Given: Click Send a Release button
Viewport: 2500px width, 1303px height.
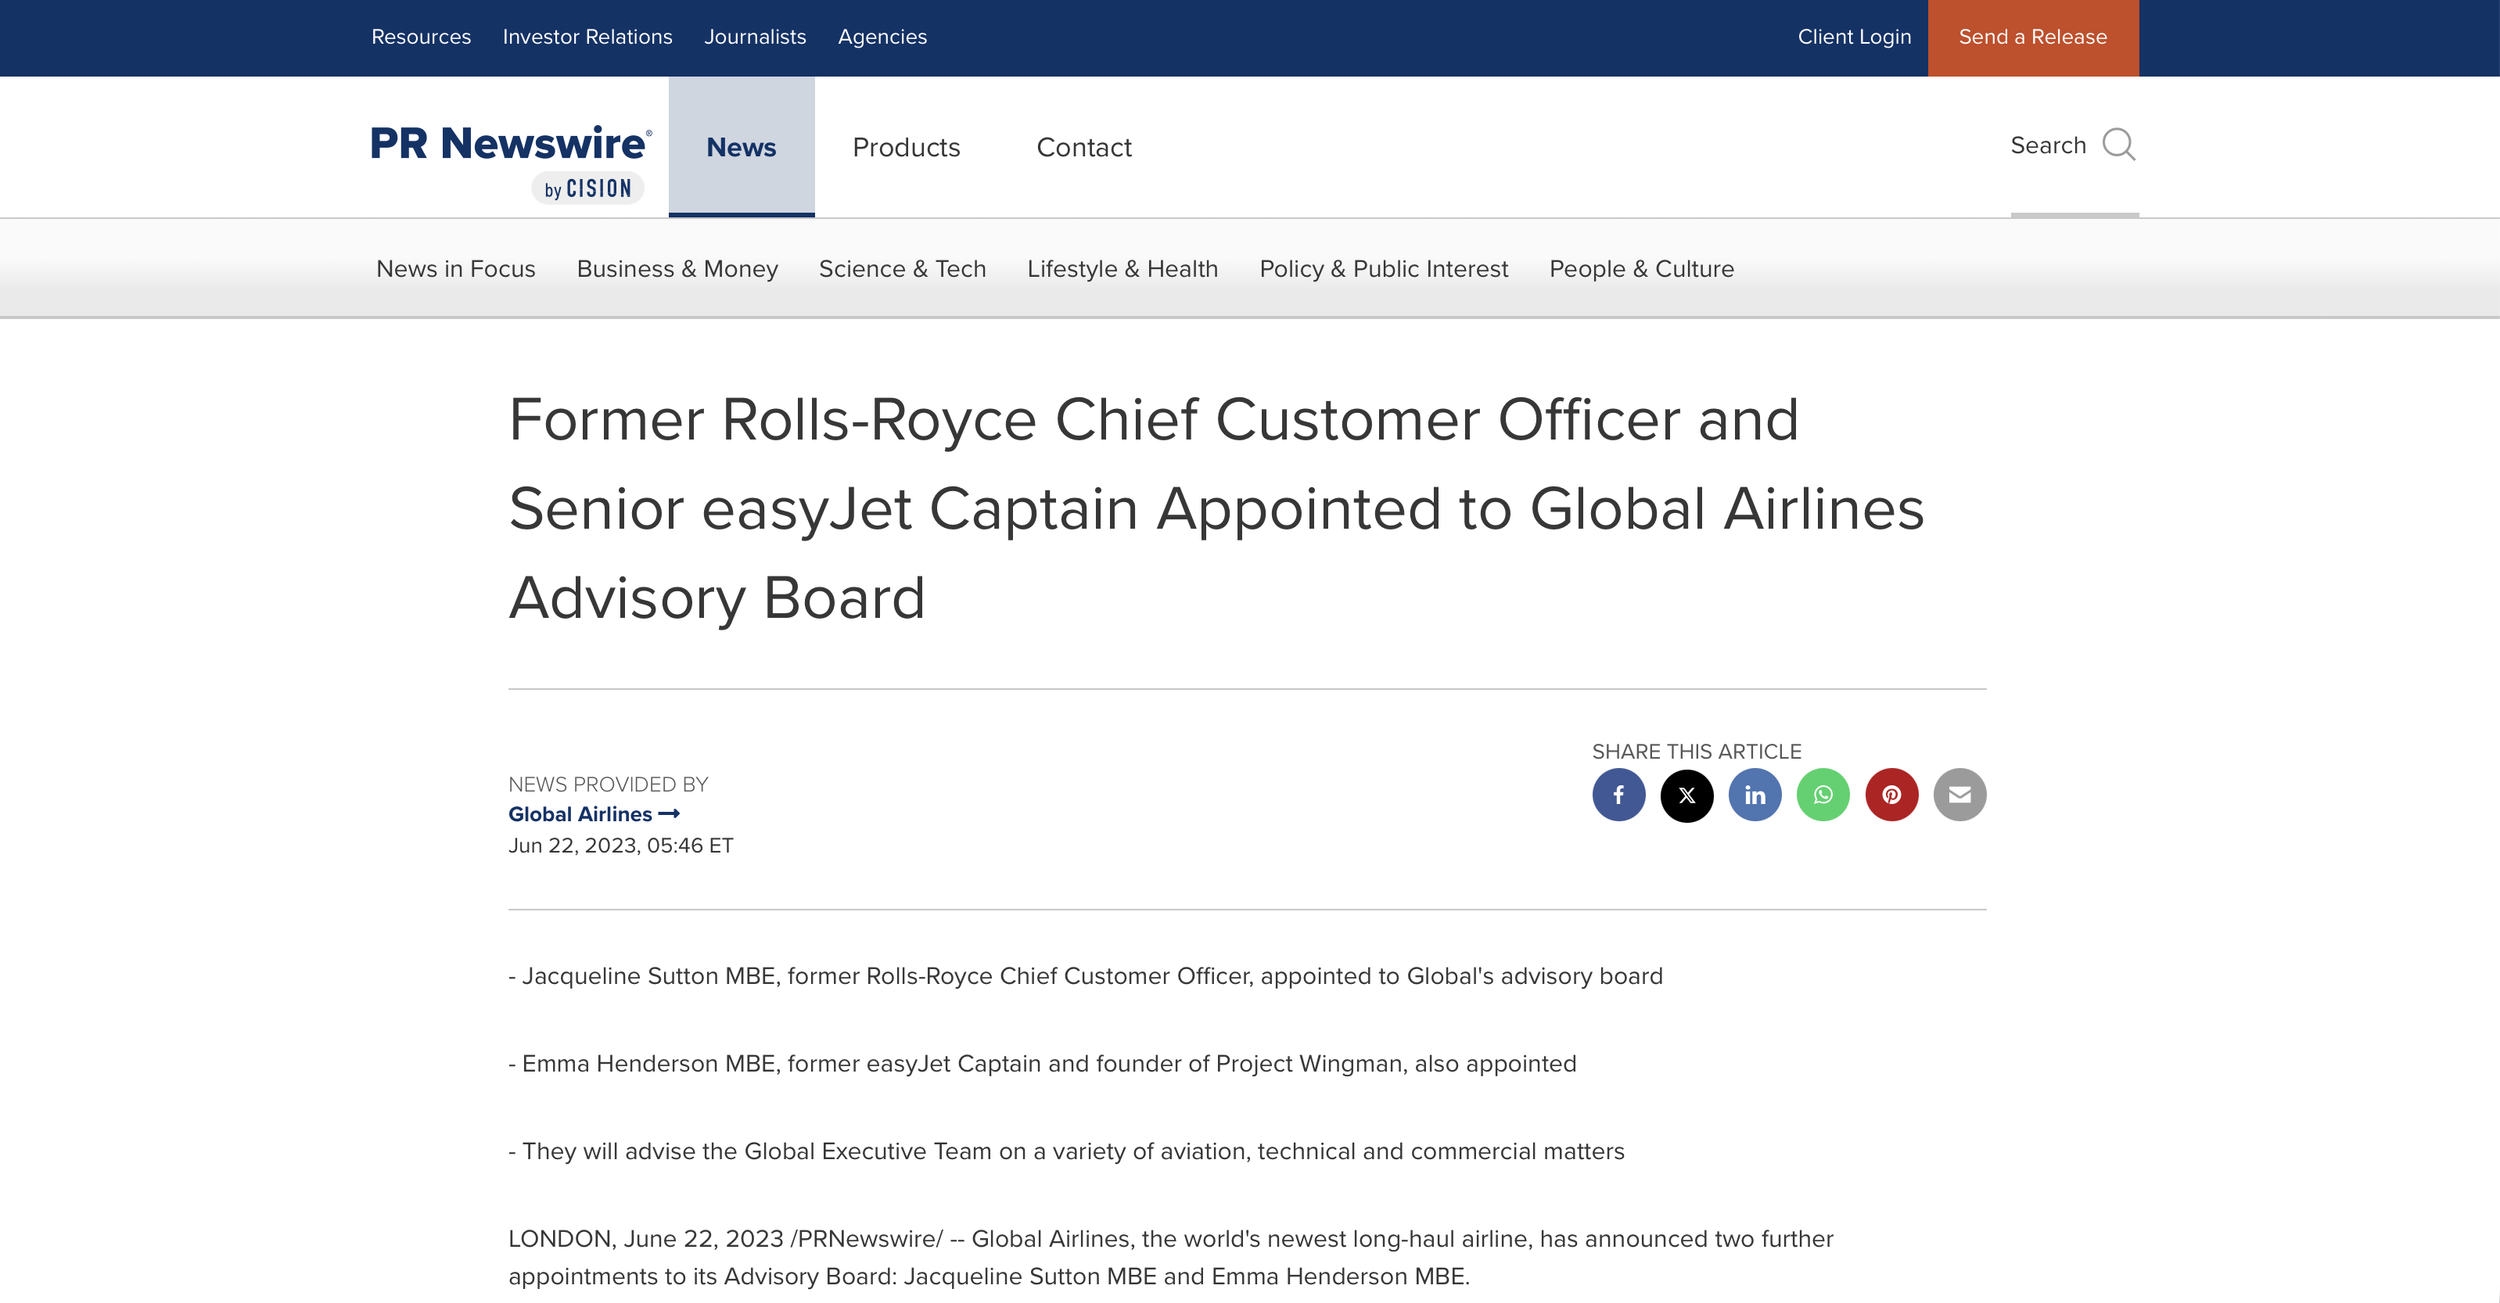Looking at the screenshot, I should tap(2033, 38).
